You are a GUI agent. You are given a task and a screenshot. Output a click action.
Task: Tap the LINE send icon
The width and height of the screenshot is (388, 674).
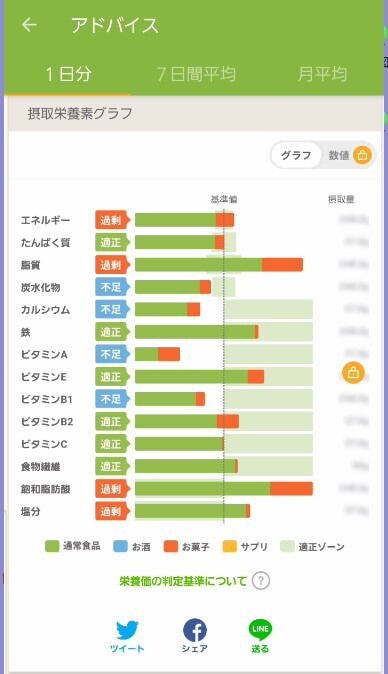(x=260, y=630)
